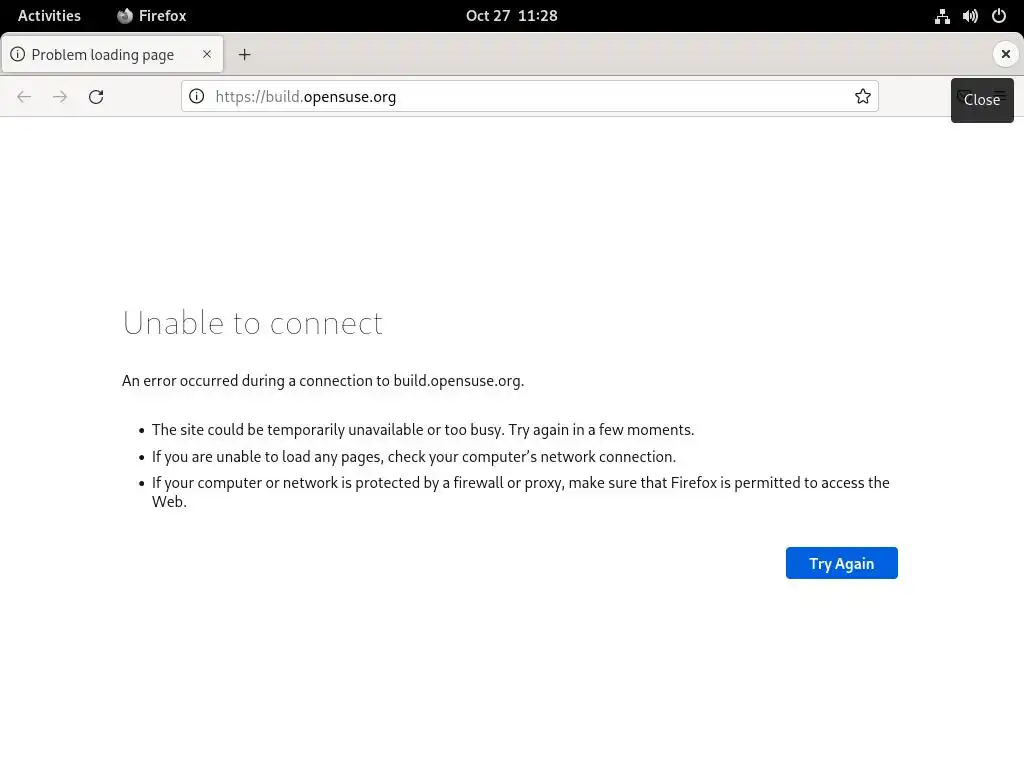Open site information icon in address bar
Viewport: 1024px width, 768px height.
(x=197, y=97)
